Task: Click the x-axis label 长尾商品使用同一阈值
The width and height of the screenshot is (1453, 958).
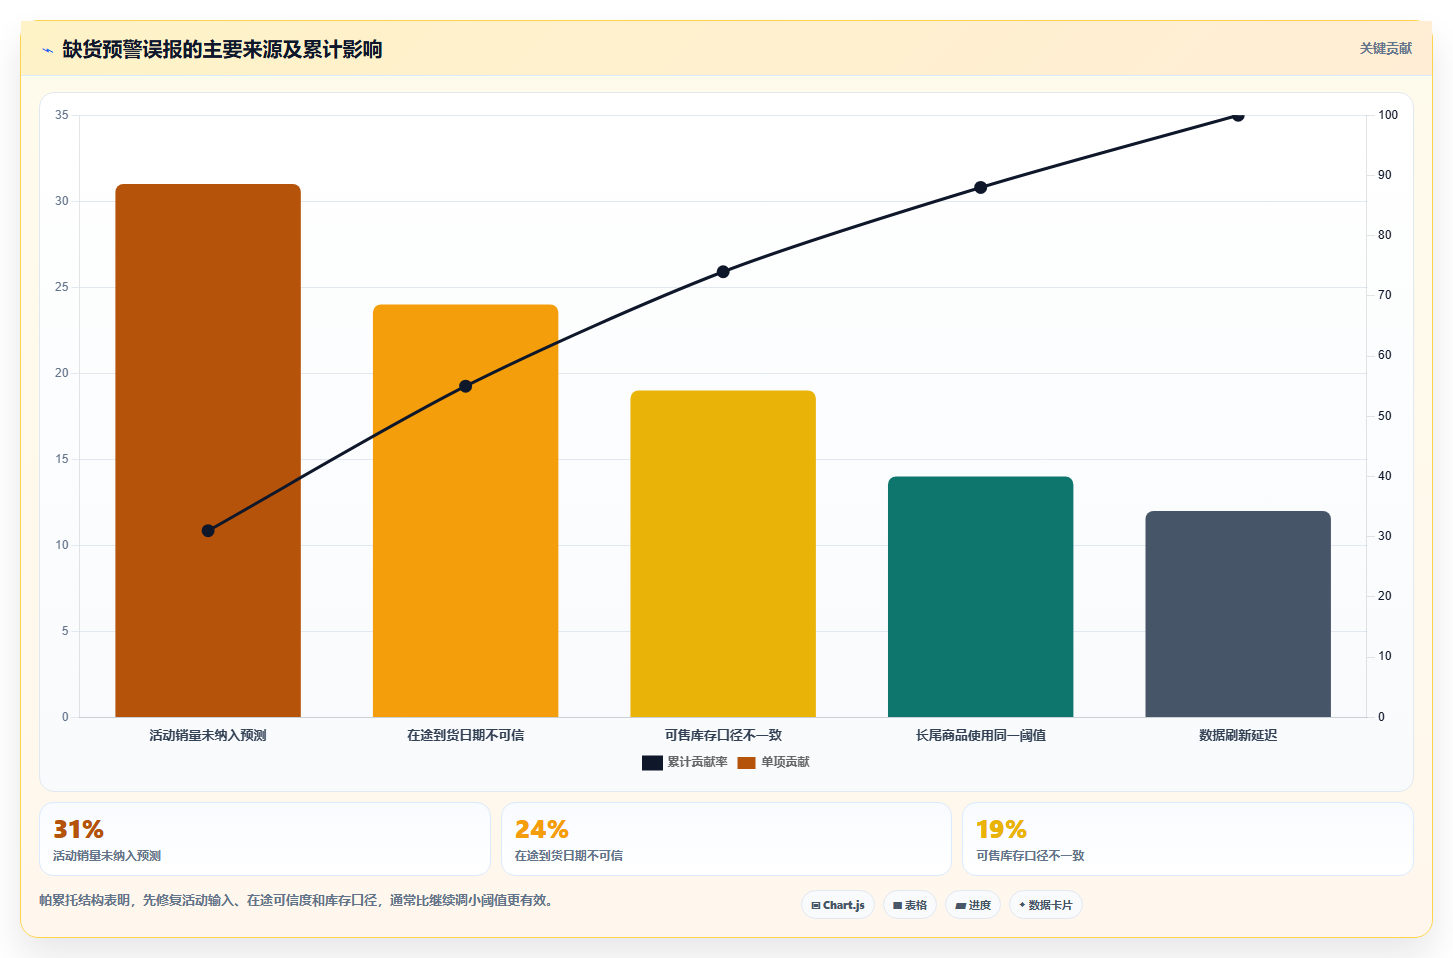Action: point(980,735)
